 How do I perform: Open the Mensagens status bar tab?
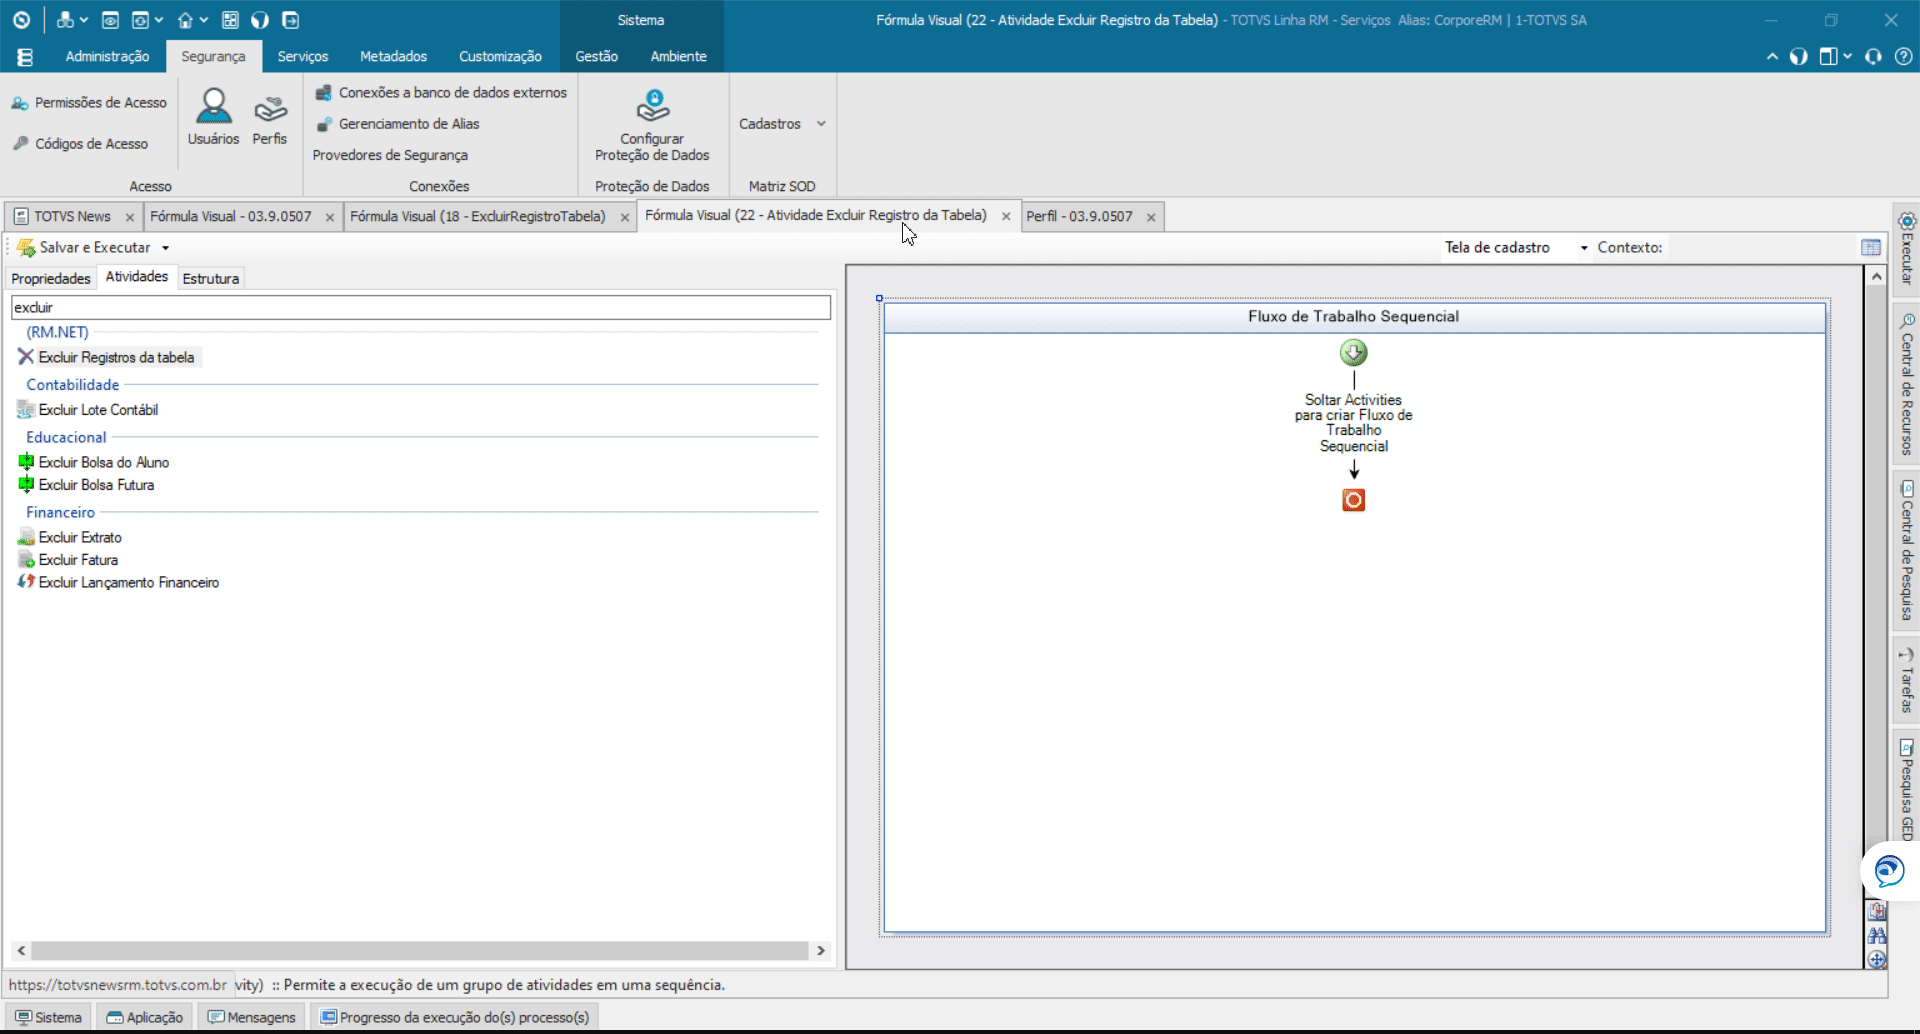point(252,1017)
